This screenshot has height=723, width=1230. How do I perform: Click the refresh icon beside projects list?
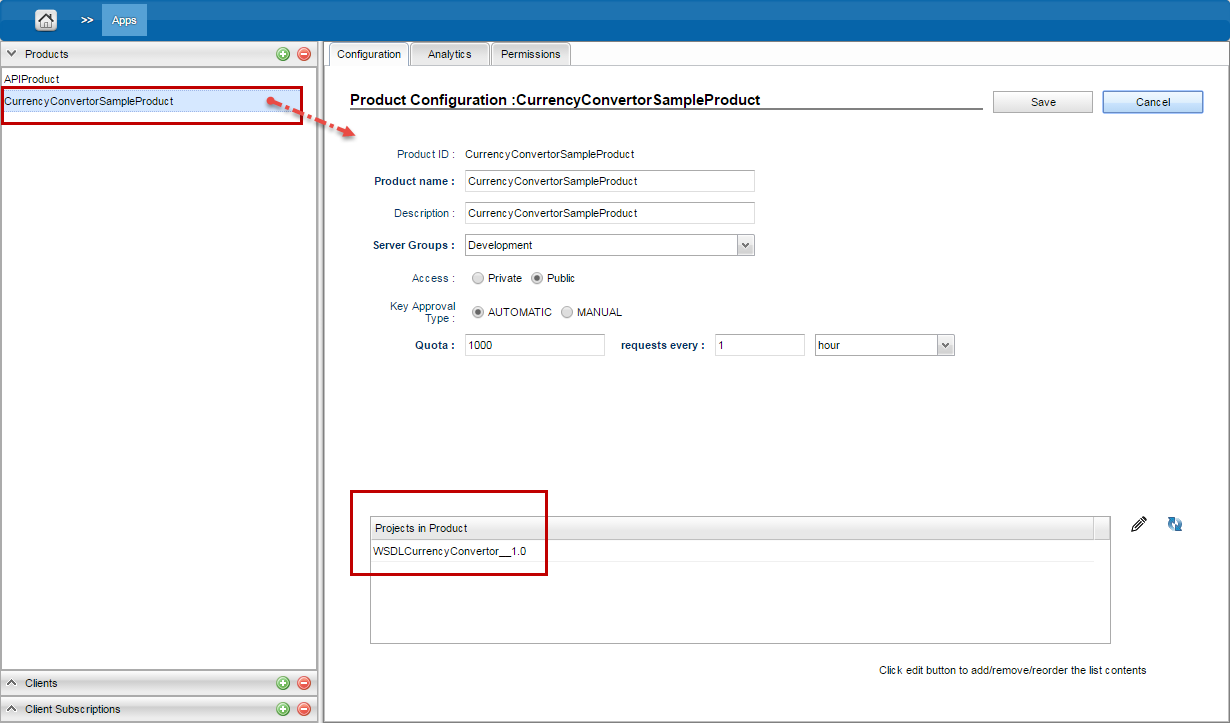[1174, 524]
